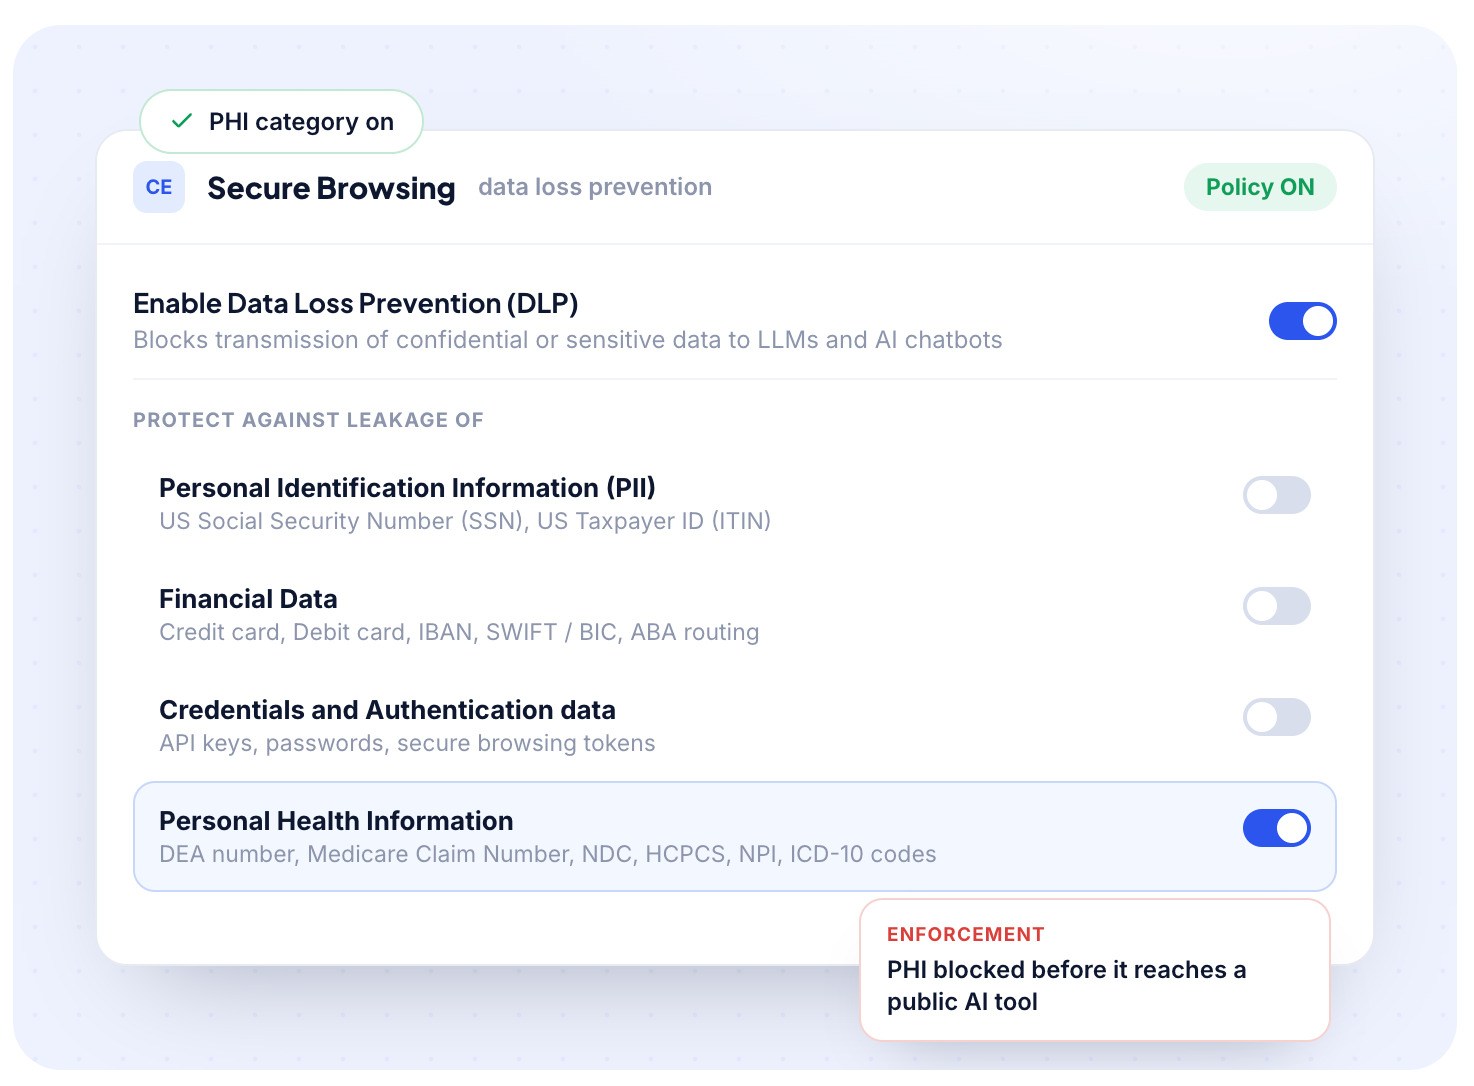Click the PHI category on pill

tap(281, 121)
